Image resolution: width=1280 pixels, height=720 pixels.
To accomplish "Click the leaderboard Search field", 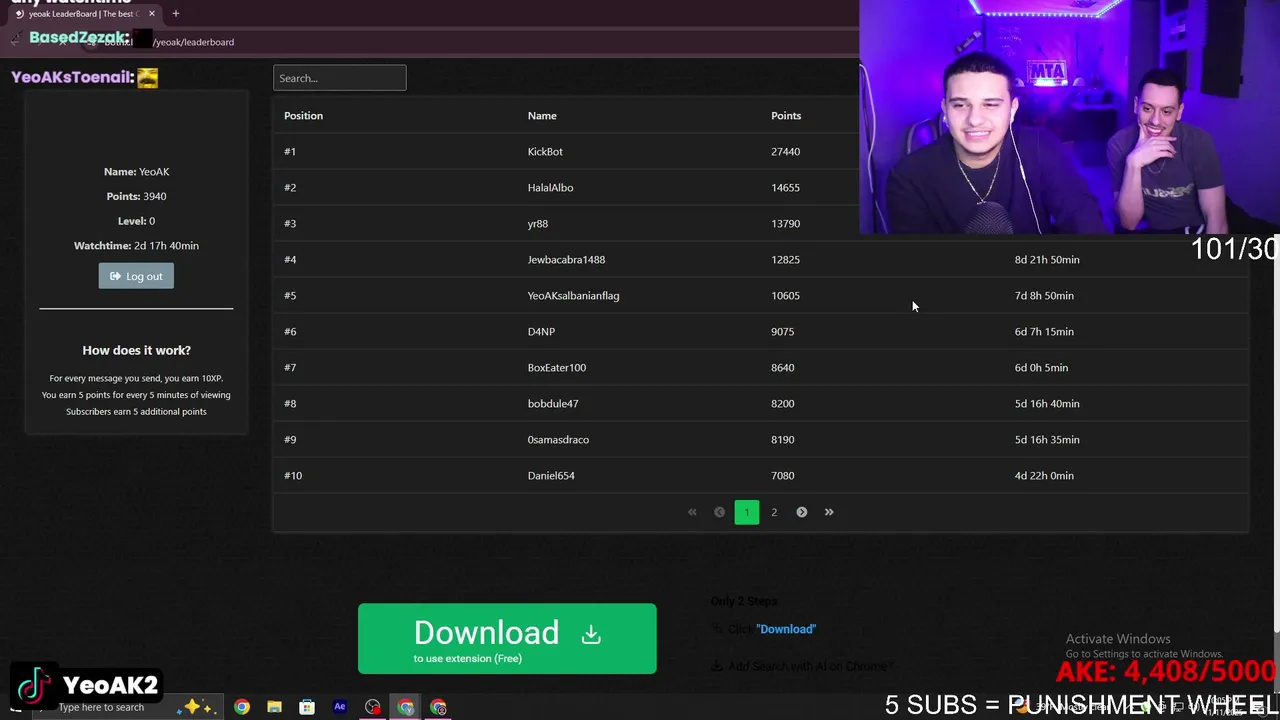I will 339,78.
